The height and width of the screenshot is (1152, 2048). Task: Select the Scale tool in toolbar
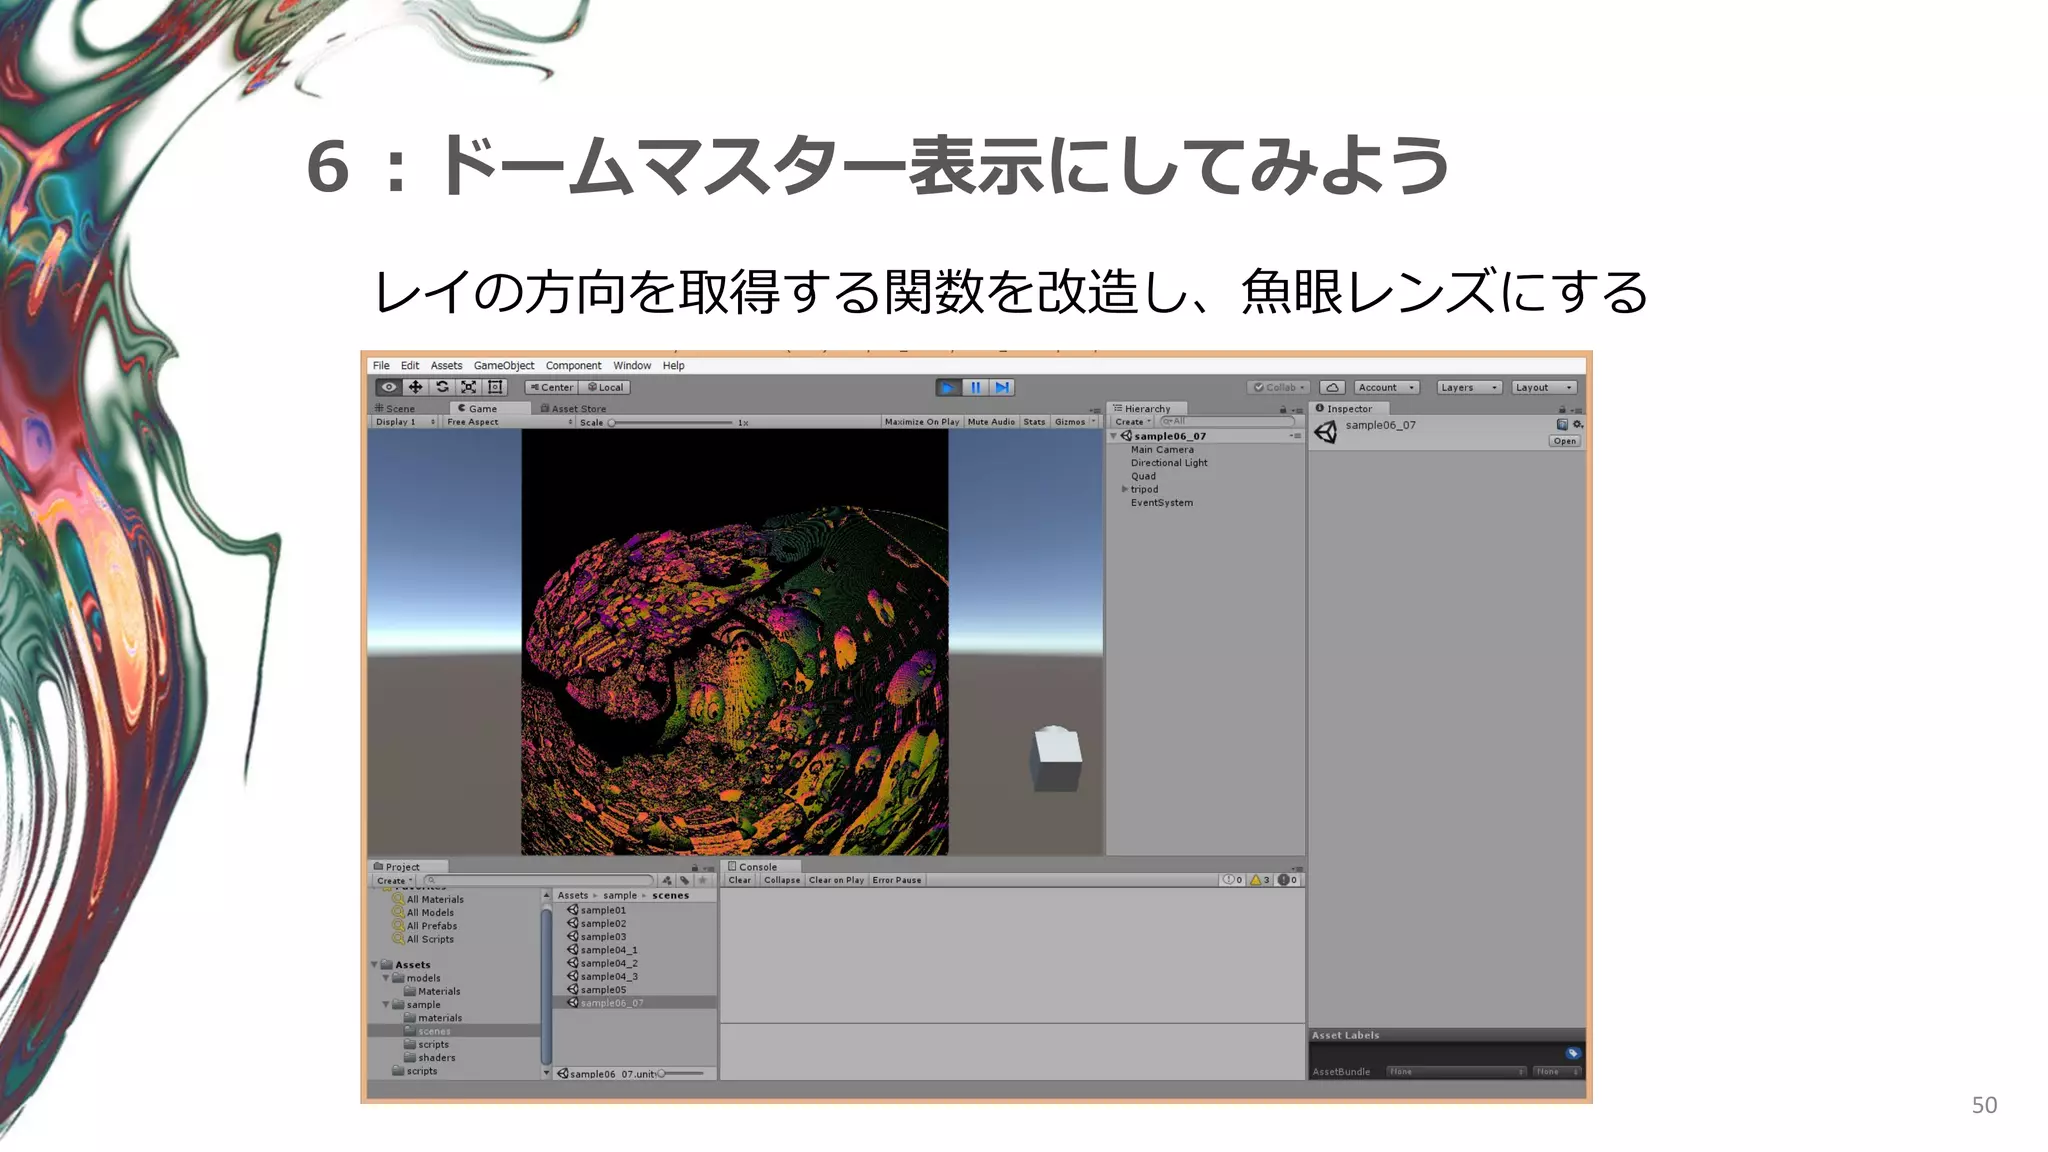coord(468,387)
